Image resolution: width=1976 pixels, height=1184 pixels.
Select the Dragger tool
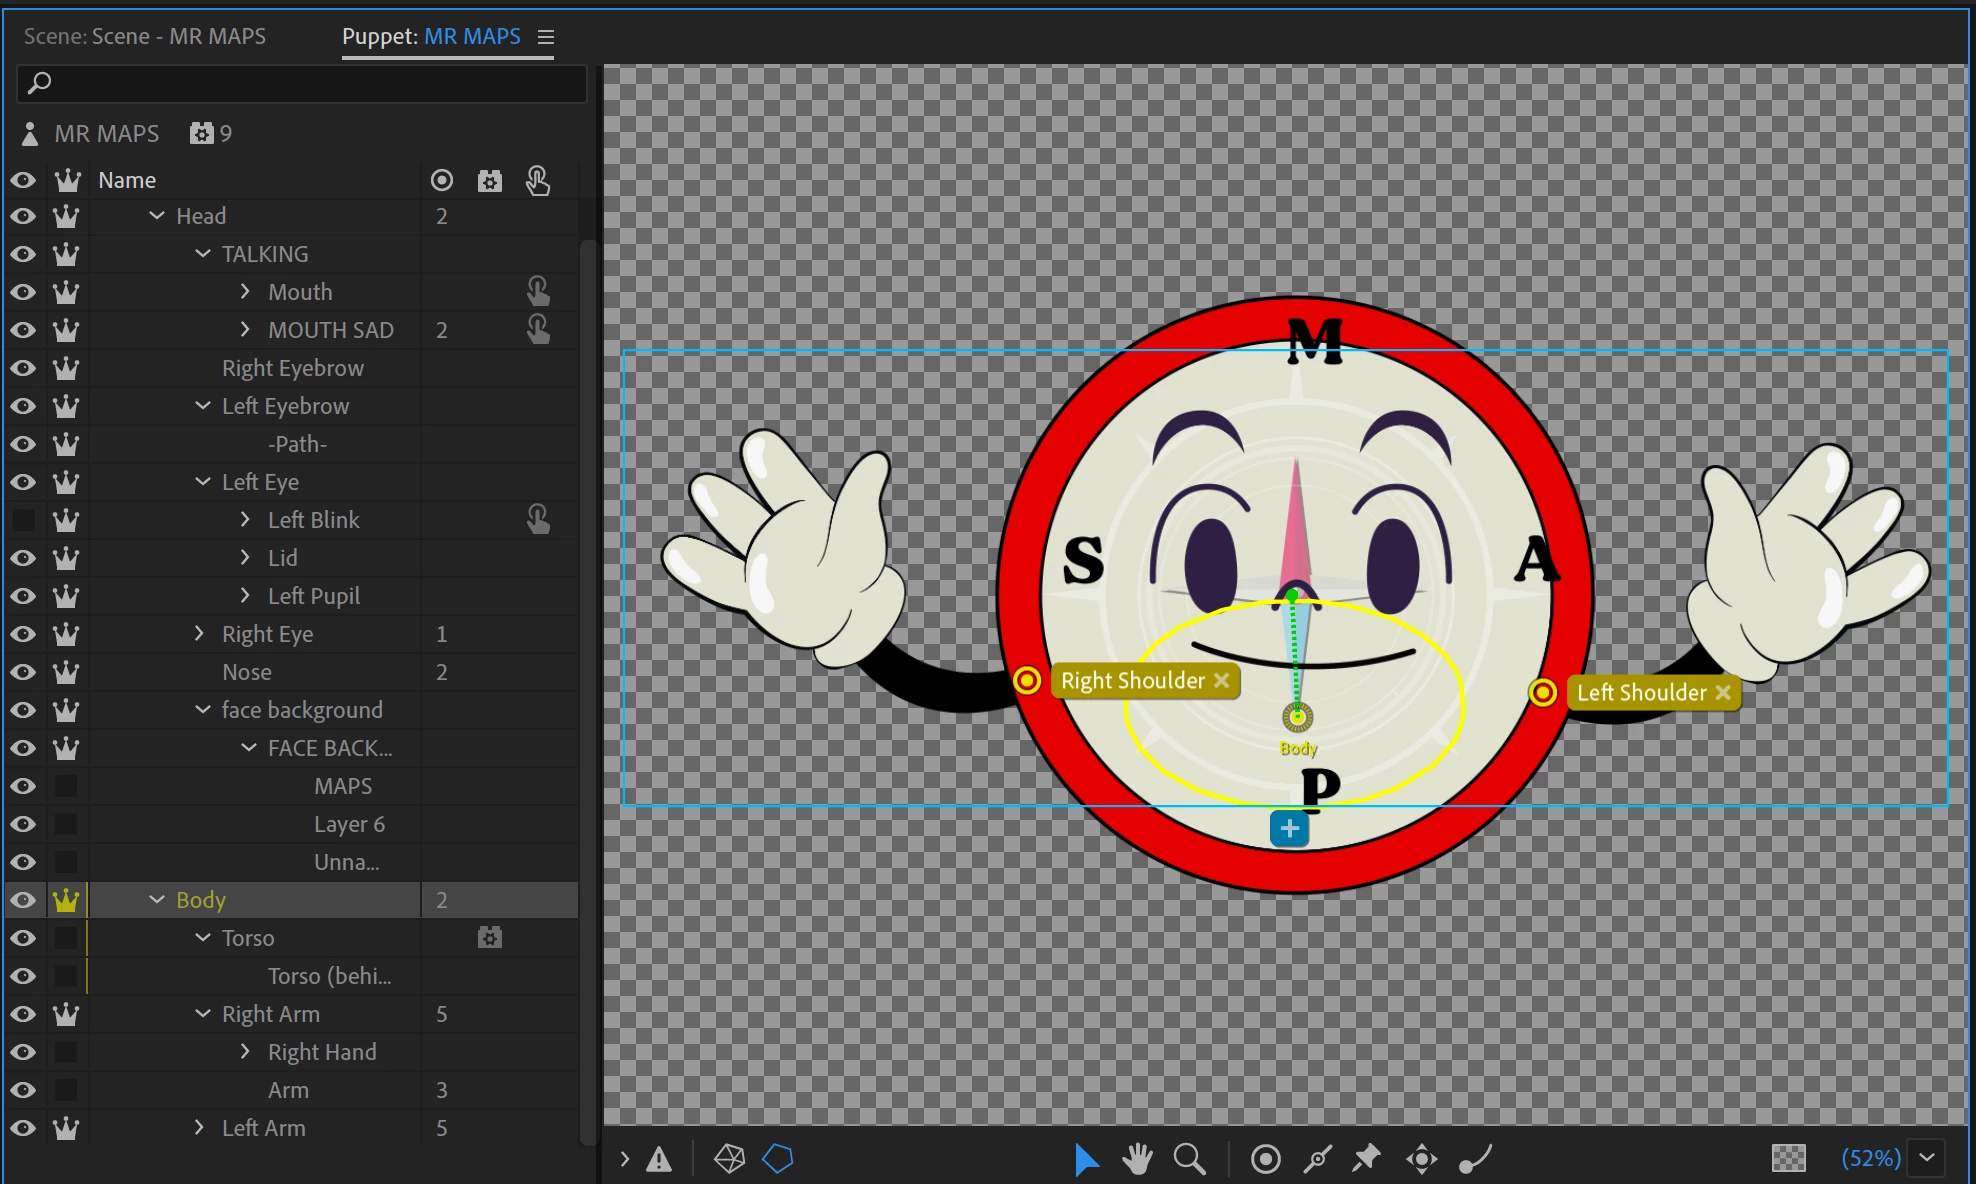[x=1421, y=1159]
